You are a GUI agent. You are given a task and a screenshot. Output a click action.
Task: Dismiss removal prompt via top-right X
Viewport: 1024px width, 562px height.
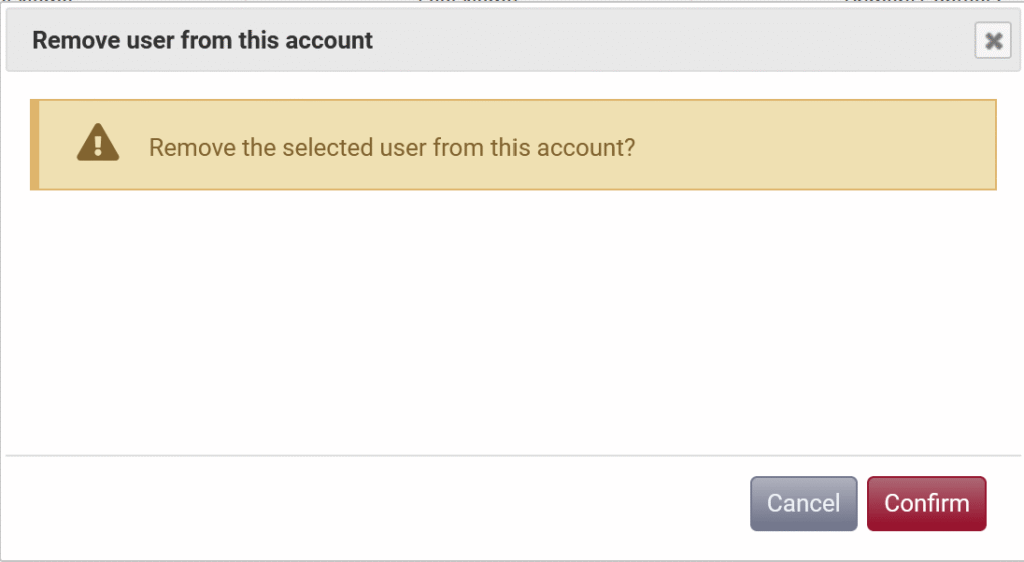pyautogui.click(x=993, y=41)
